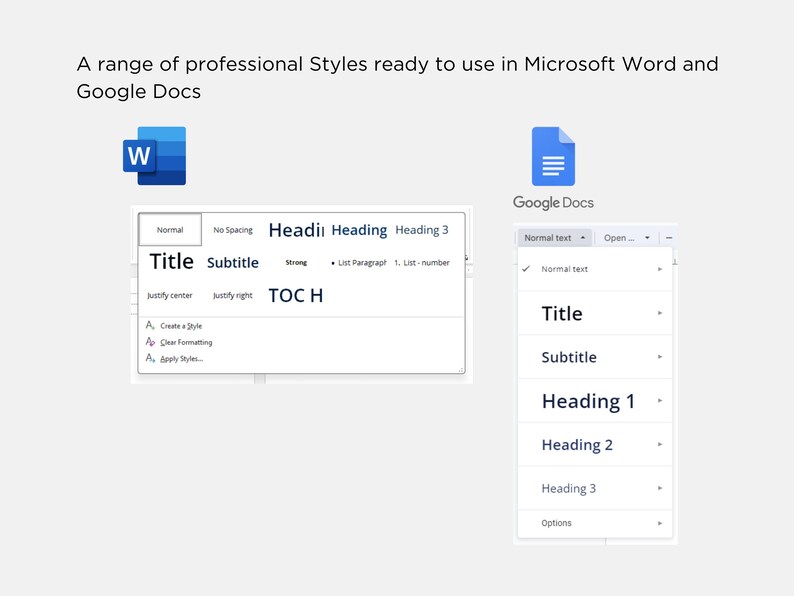Open Options in Google Docs styles menu
Viewport: 794px width, 596px height.
[x=595, y=523]
